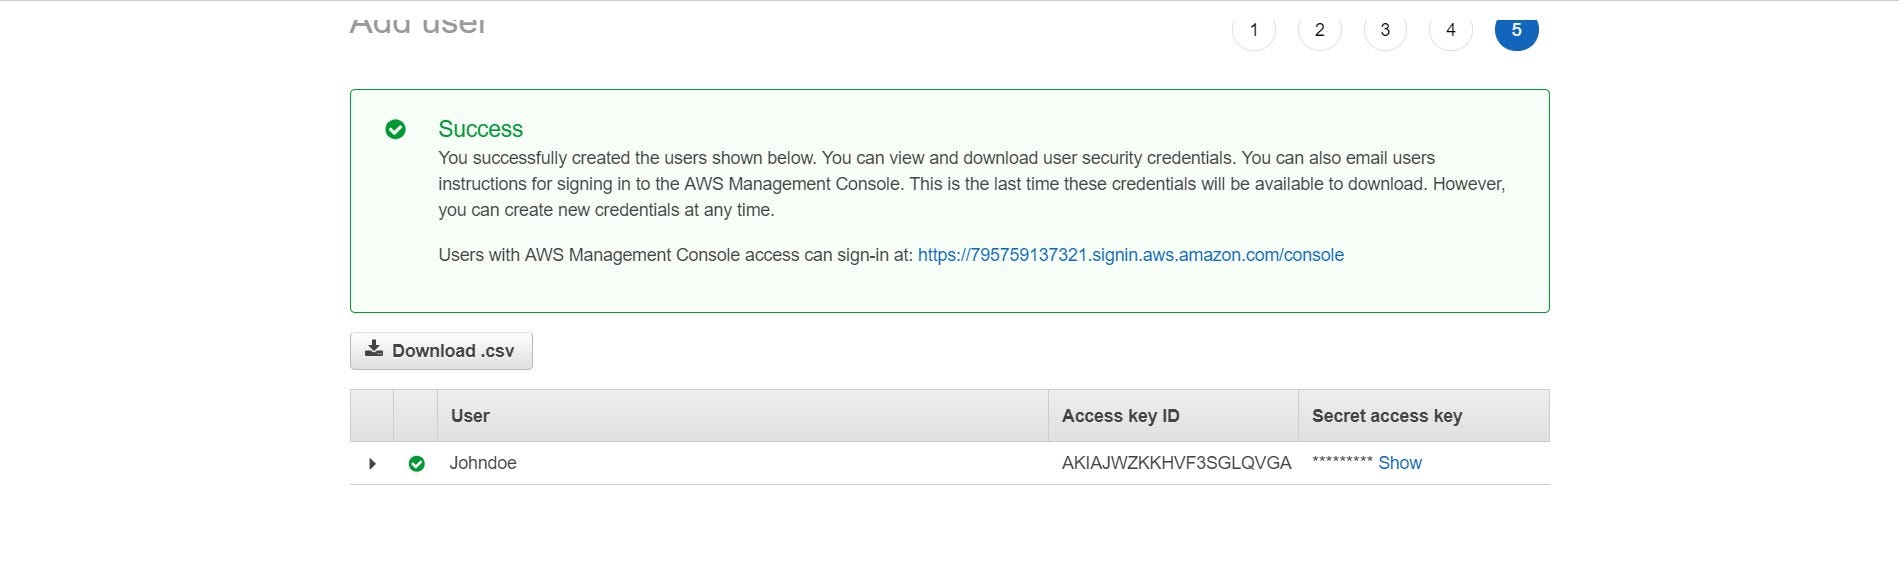Select the Johndoe user name
The image size is (1899, 564).
pyautogui.click(x=483, y=463)
